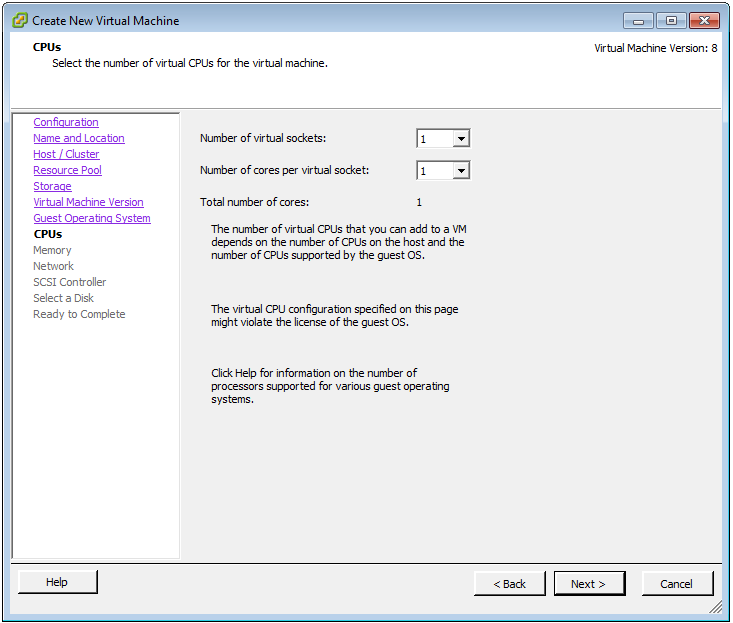
Task: Click the Virtual Machine Version: 8 text
Action: 655,48
